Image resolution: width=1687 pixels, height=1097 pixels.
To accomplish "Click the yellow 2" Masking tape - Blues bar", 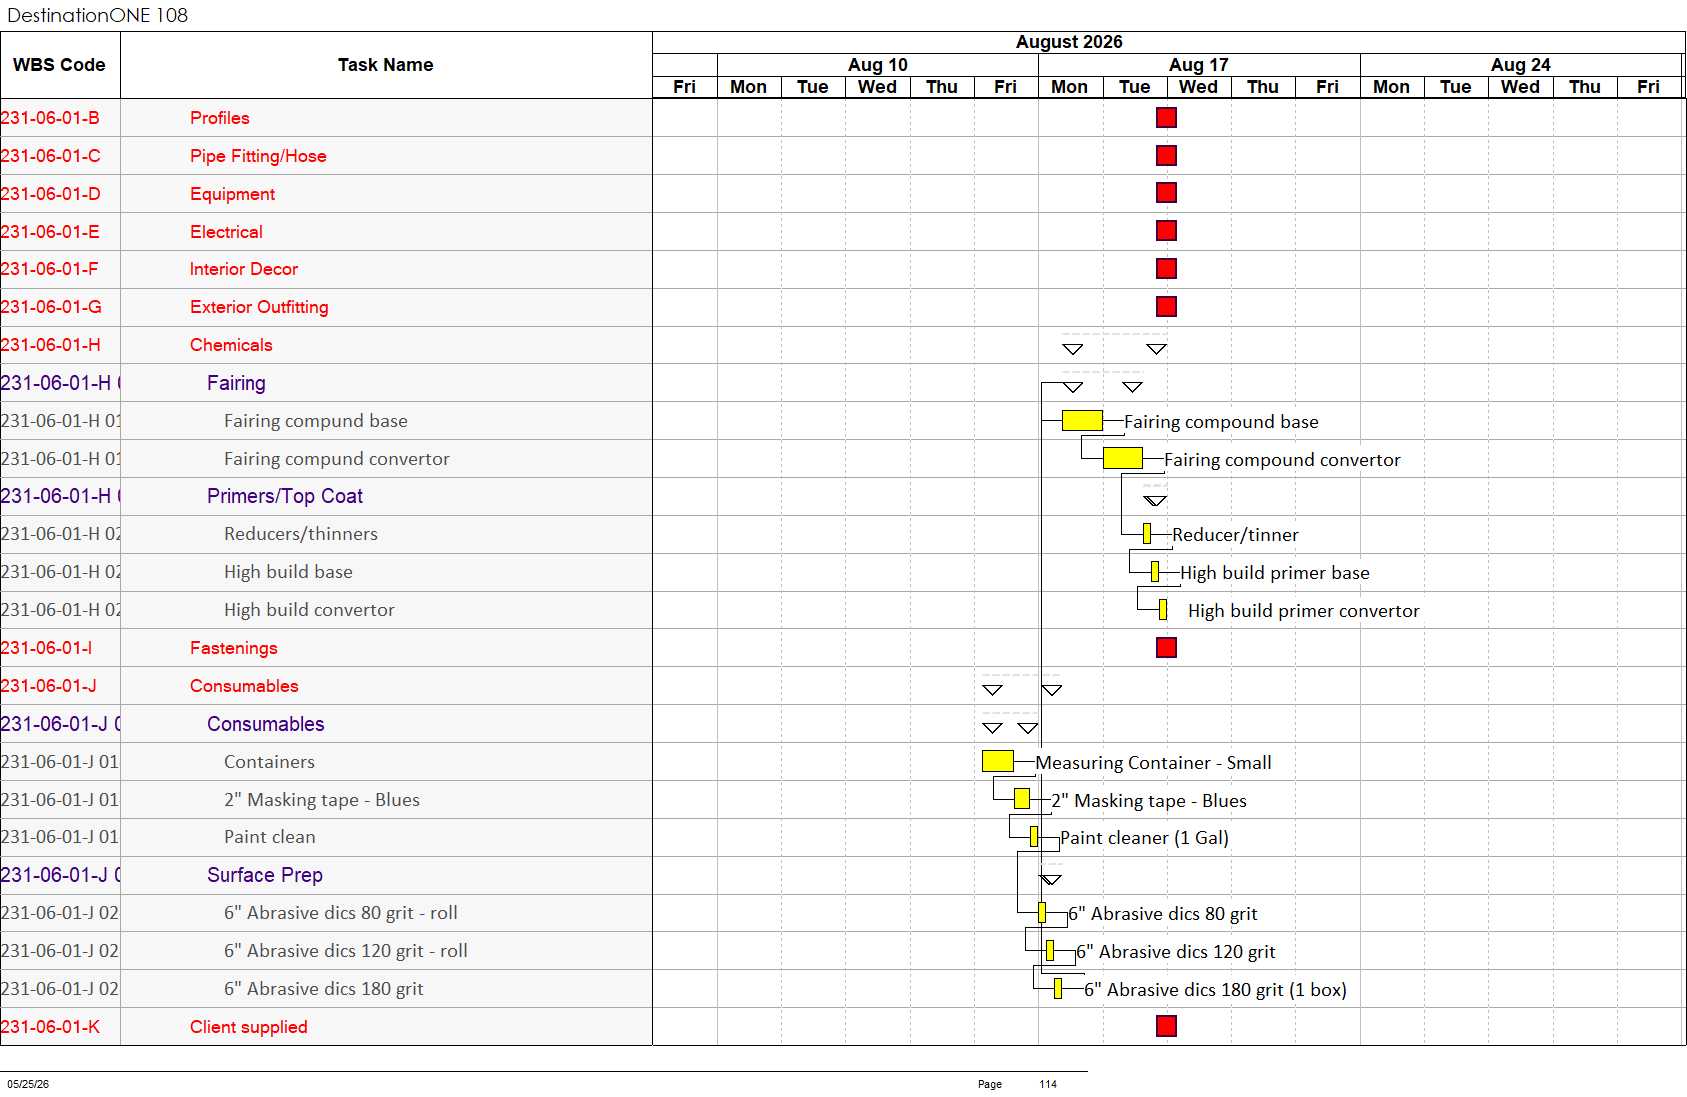I will click(1022, 798).
